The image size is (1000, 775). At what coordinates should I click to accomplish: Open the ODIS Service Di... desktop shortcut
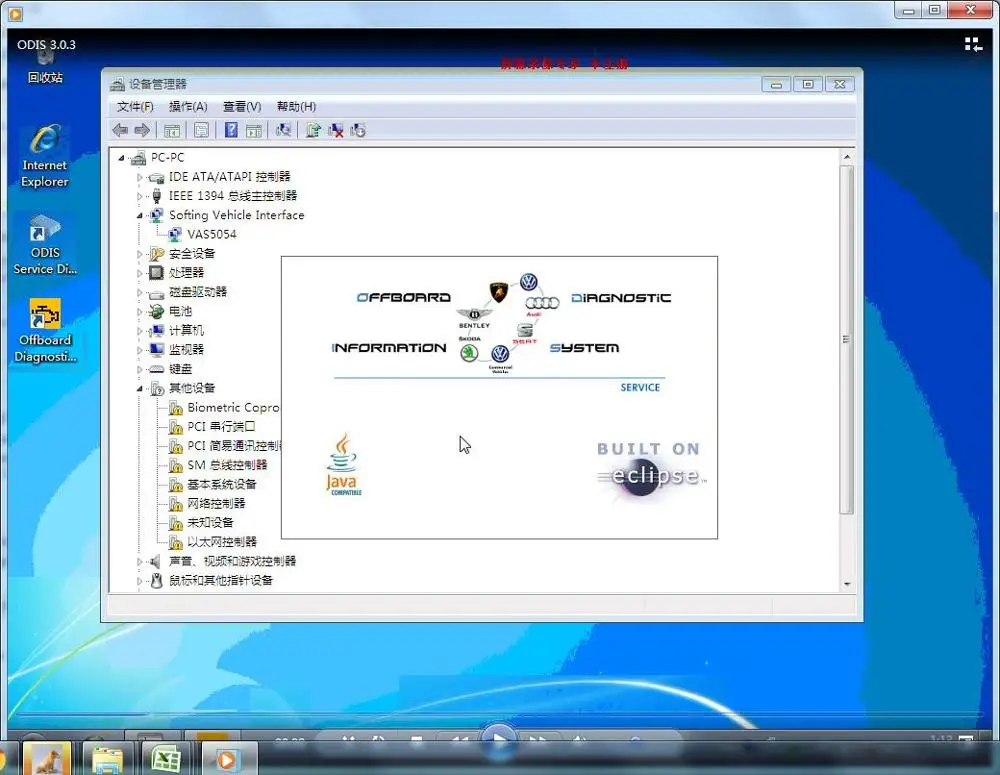pos(45,246)
